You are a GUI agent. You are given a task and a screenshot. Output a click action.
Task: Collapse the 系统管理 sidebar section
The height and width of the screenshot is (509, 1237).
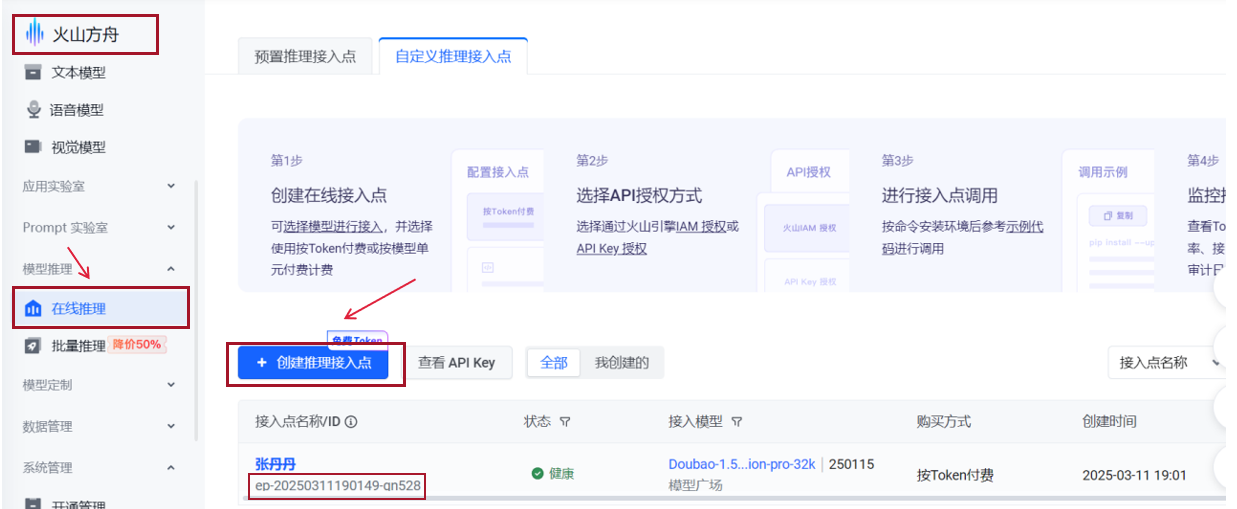[x=170, y=467]
